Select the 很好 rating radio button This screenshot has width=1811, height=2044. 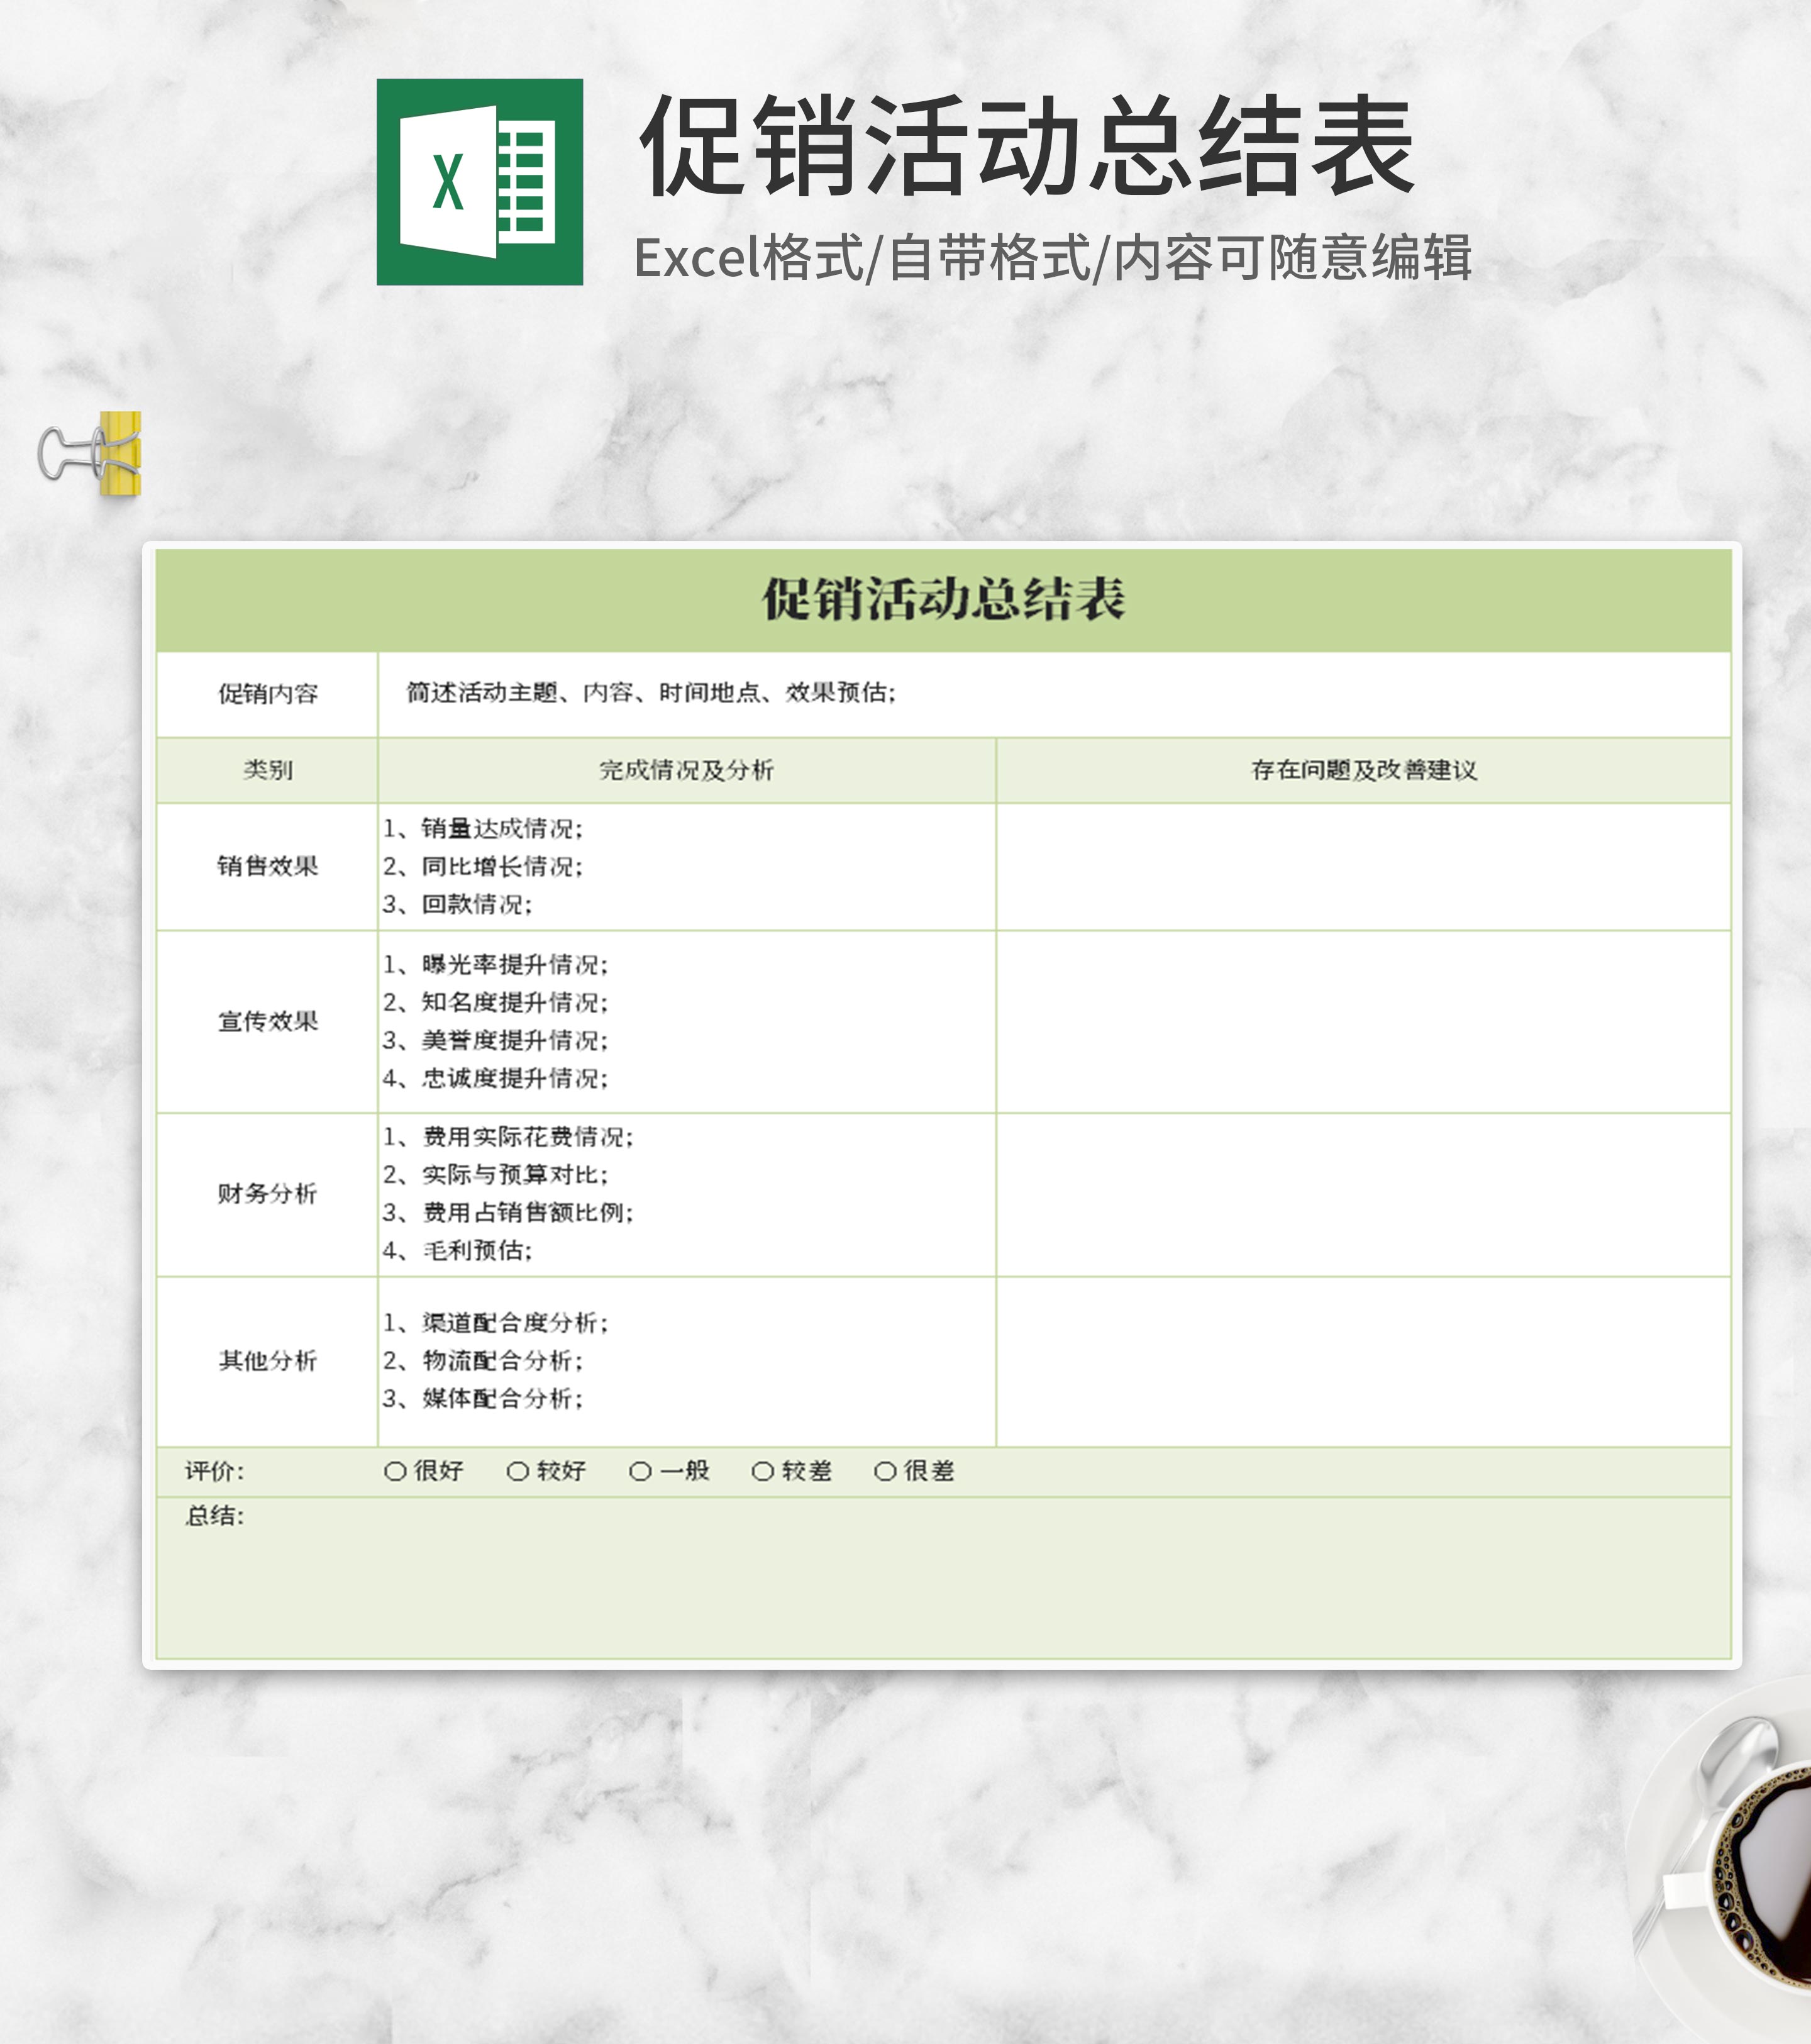[395, 1471]
